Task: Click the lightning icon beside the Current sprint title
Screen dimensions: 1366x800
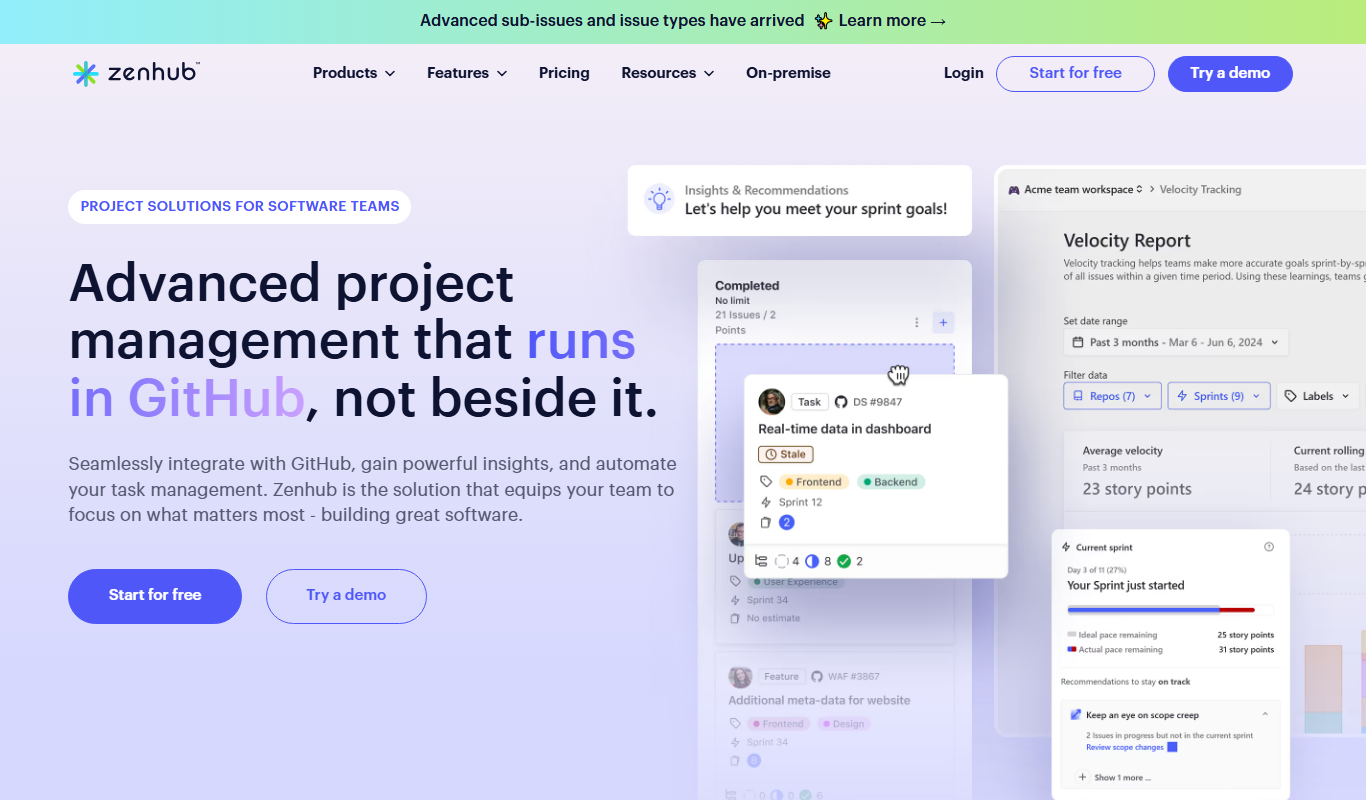Action: pos(1067,547)
